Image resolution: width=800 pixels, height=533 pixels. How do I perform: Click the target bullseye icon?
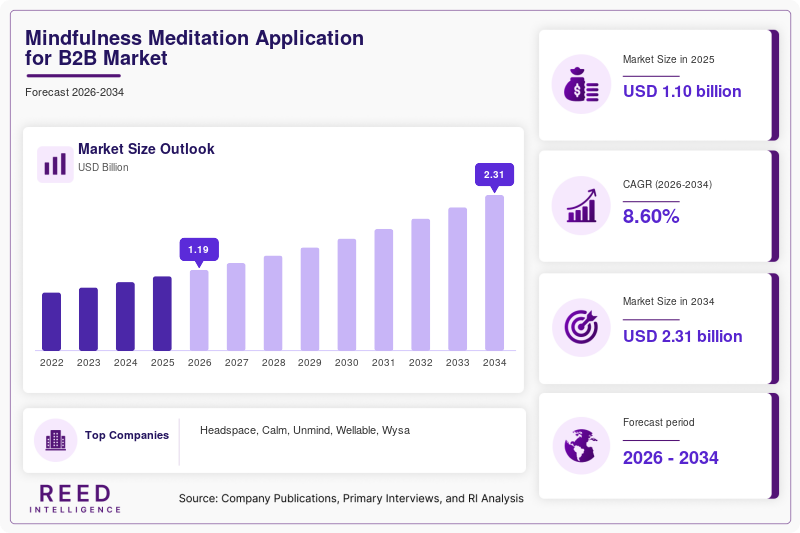click(581, 327)
